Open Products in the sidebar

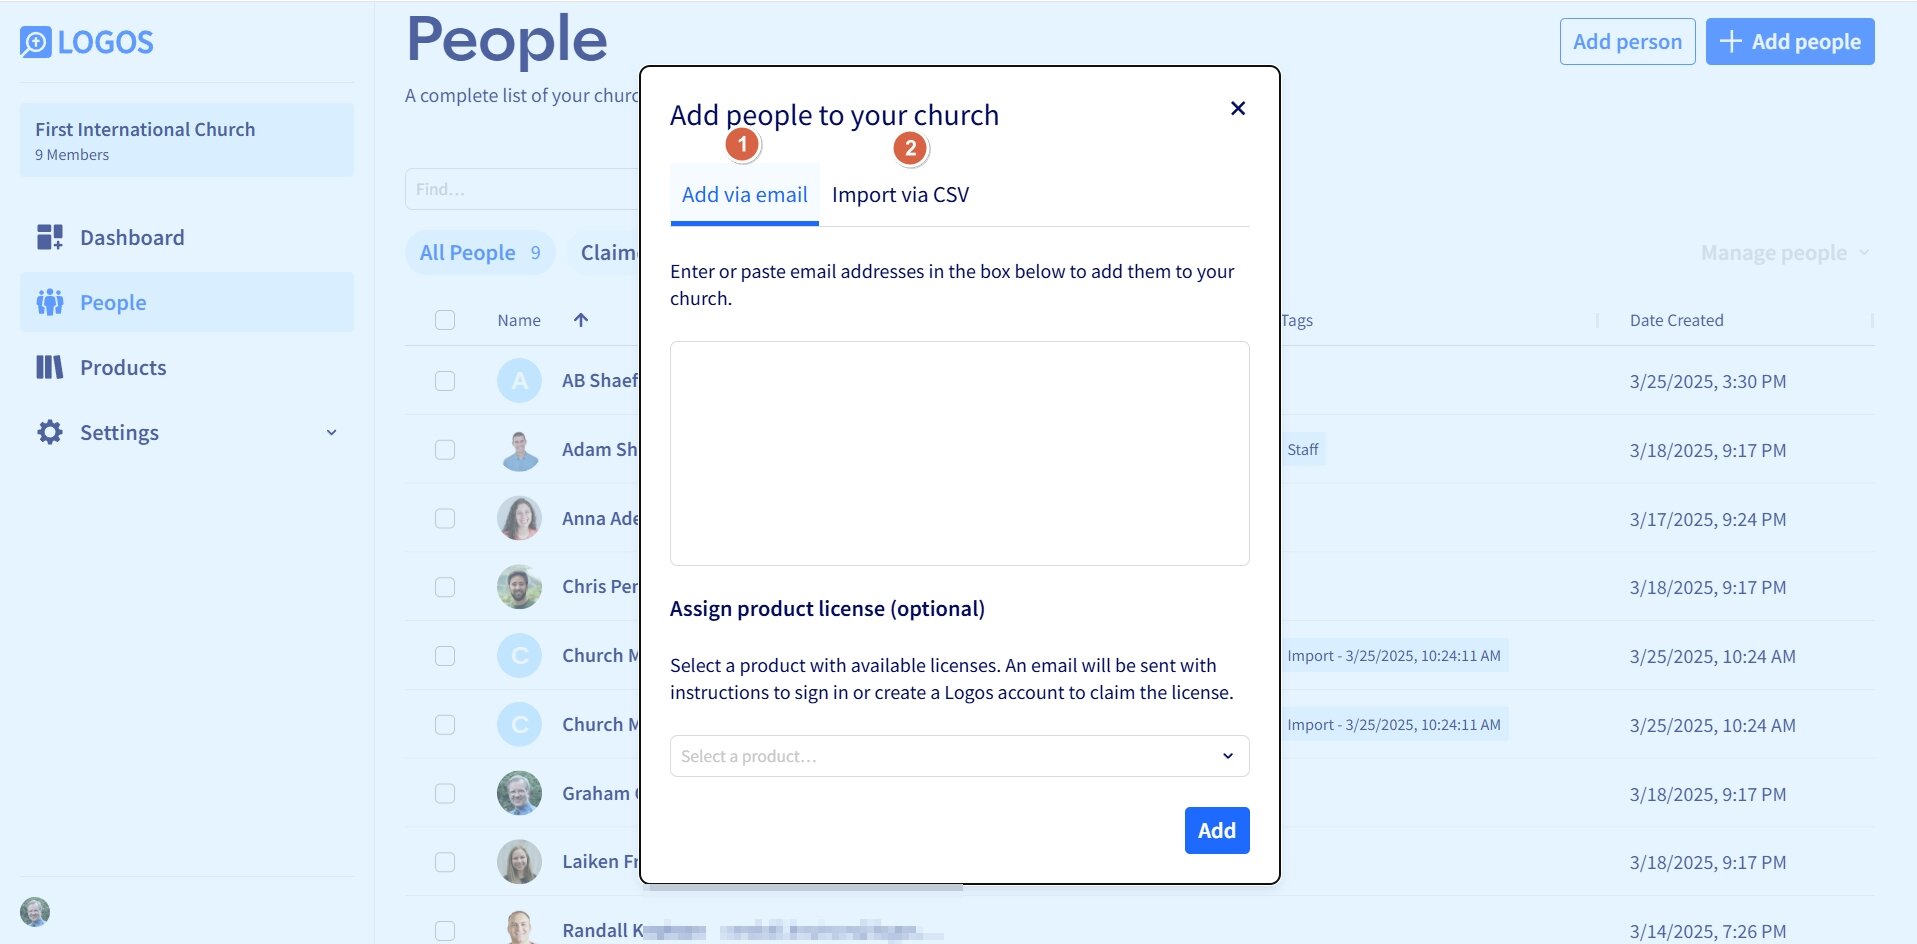[x=187, y=367]
